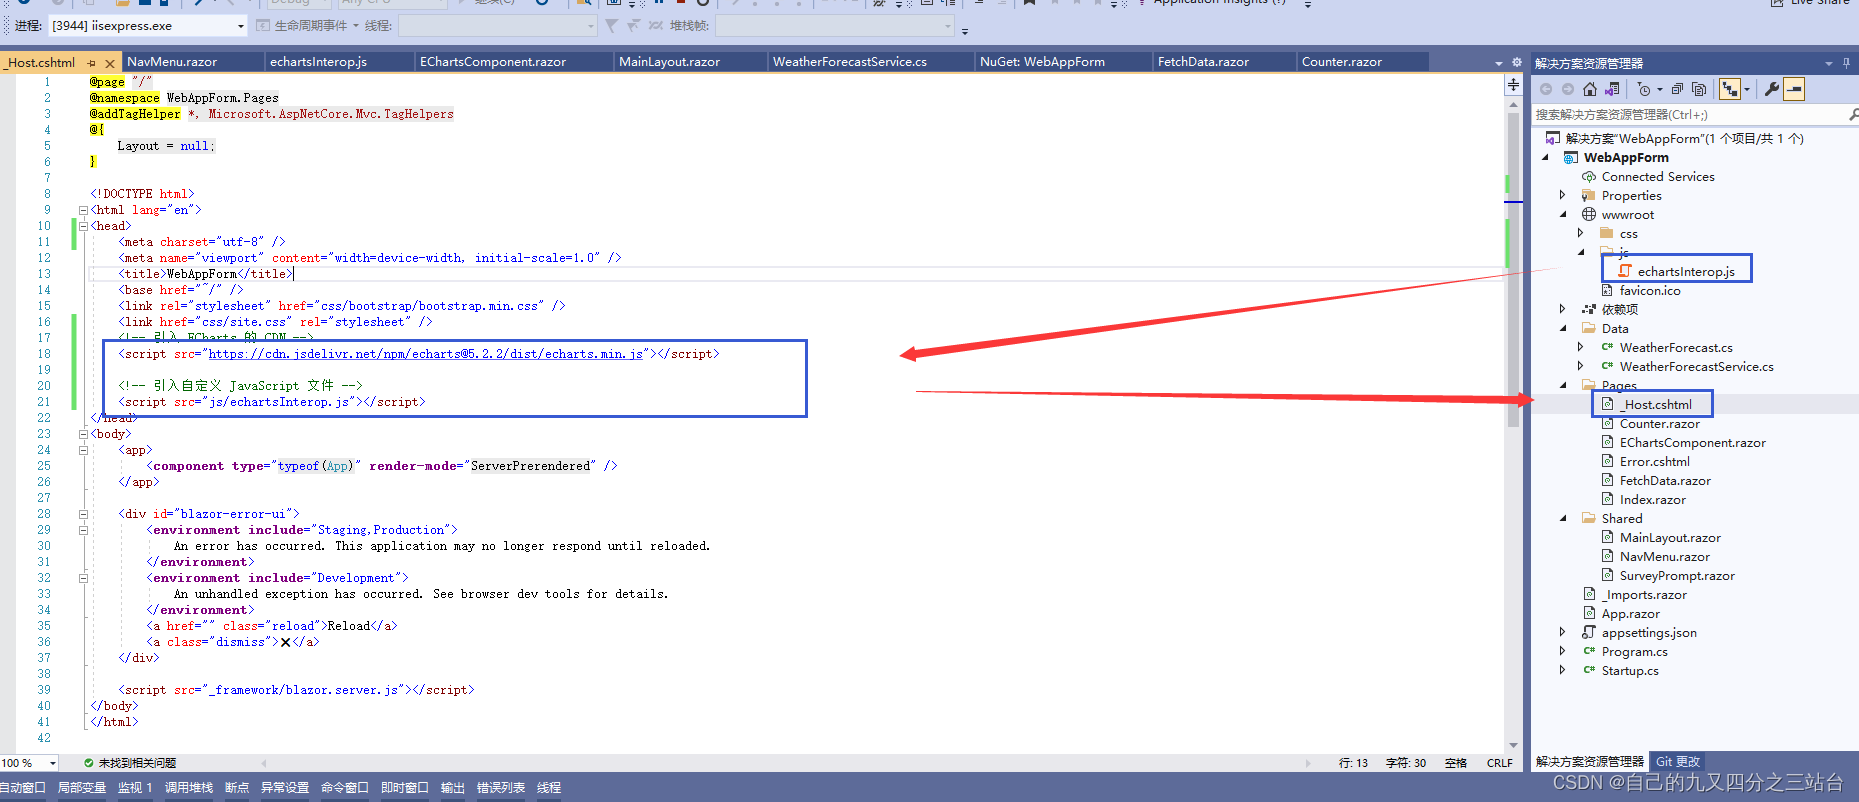Click the editor horizontal scrollbar track
1859x802 pixels.
click(x=785, y=762)
